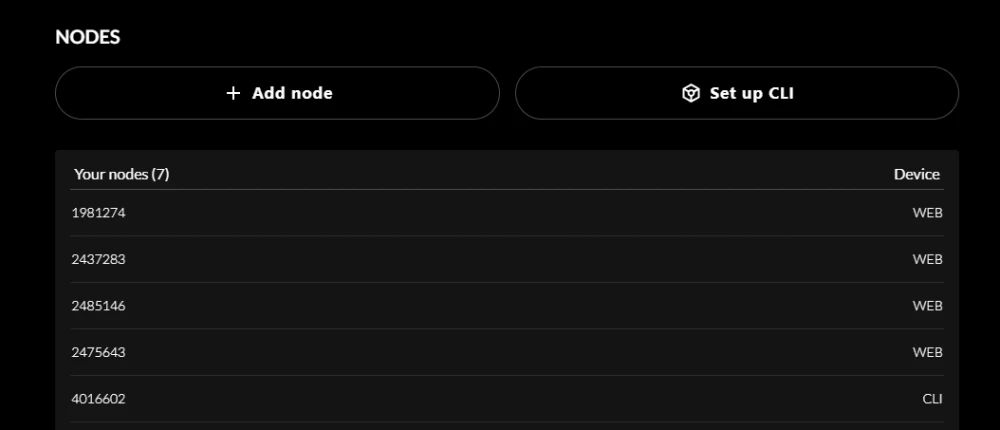
Task: Open node ID 4016602
Action: coord(98,399)
